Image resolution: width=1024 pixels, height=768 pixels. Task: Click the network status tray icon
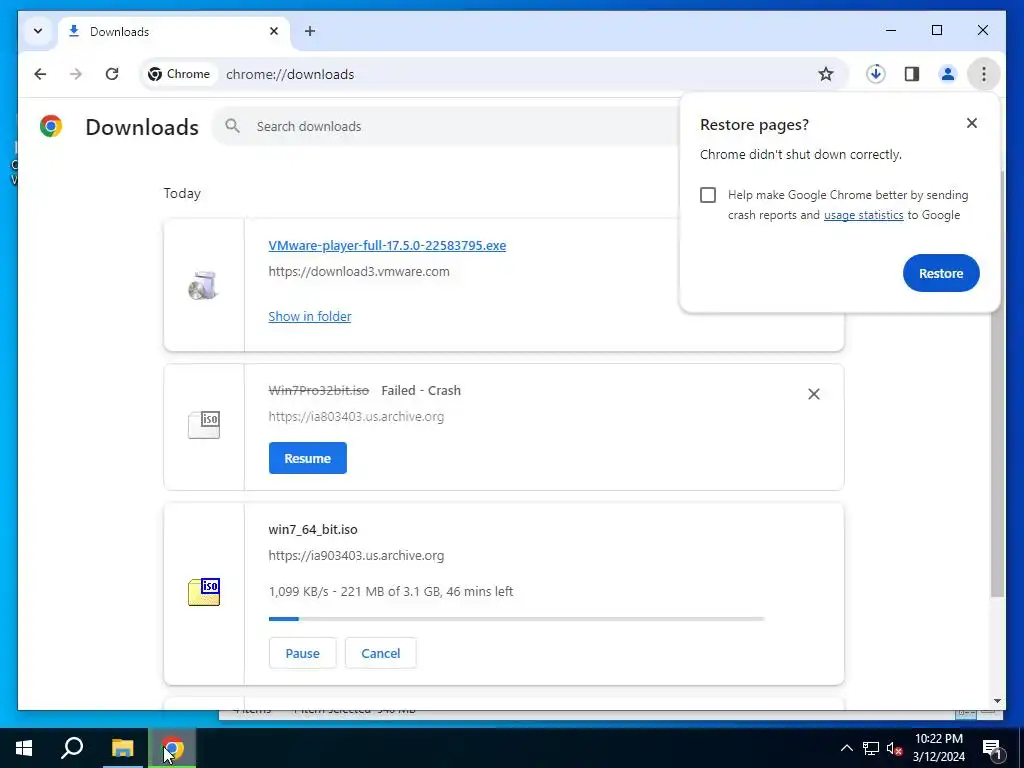871,748
